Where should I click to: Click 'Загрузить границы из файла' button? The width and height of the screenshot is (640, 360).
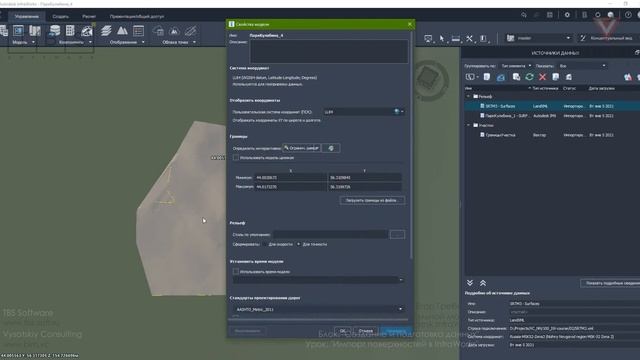click(372, 200)
